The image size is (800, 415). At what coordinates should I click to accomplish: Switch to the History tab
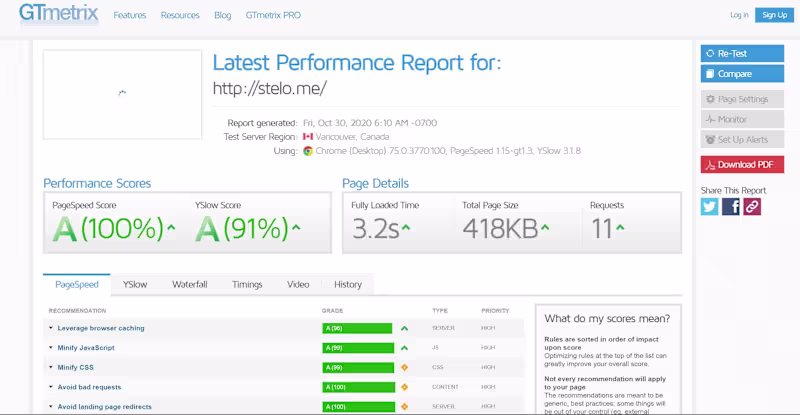(348, 284)
